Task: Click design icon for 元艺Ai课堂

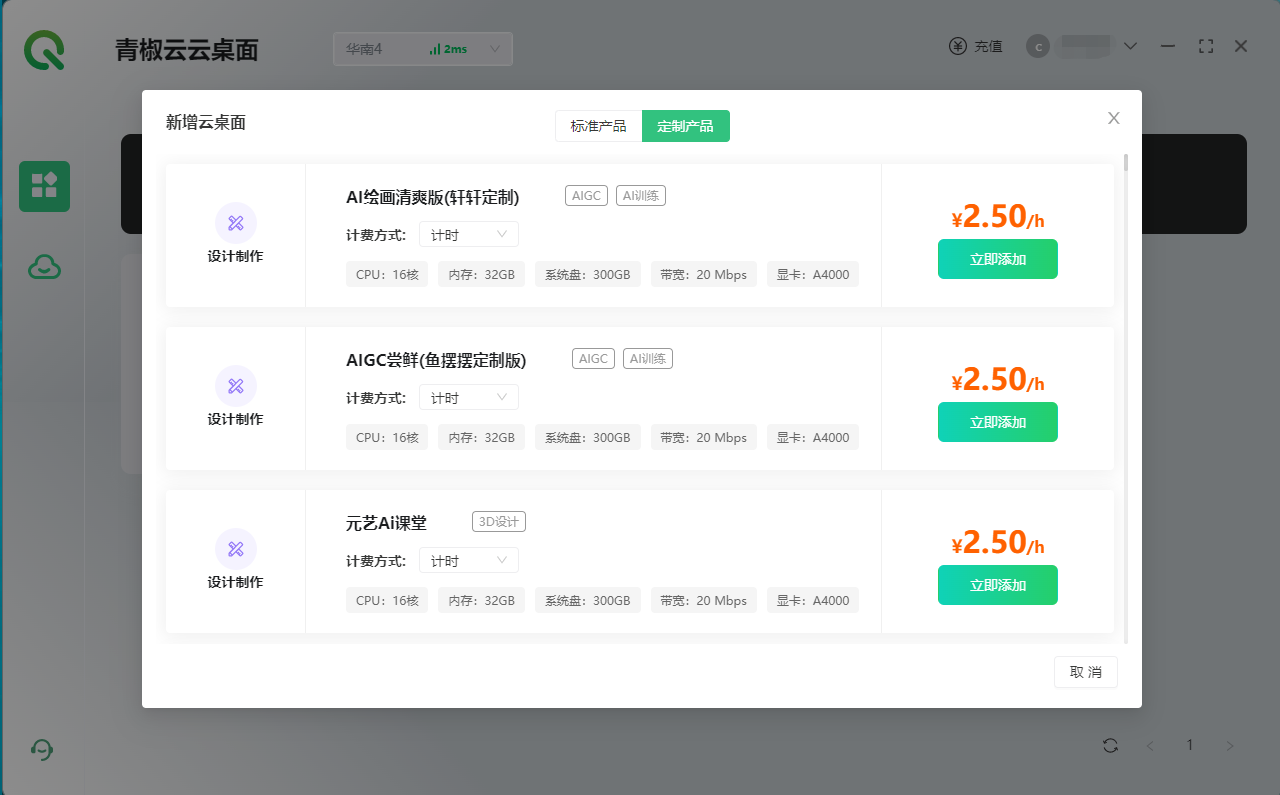Action: (236, 549)
